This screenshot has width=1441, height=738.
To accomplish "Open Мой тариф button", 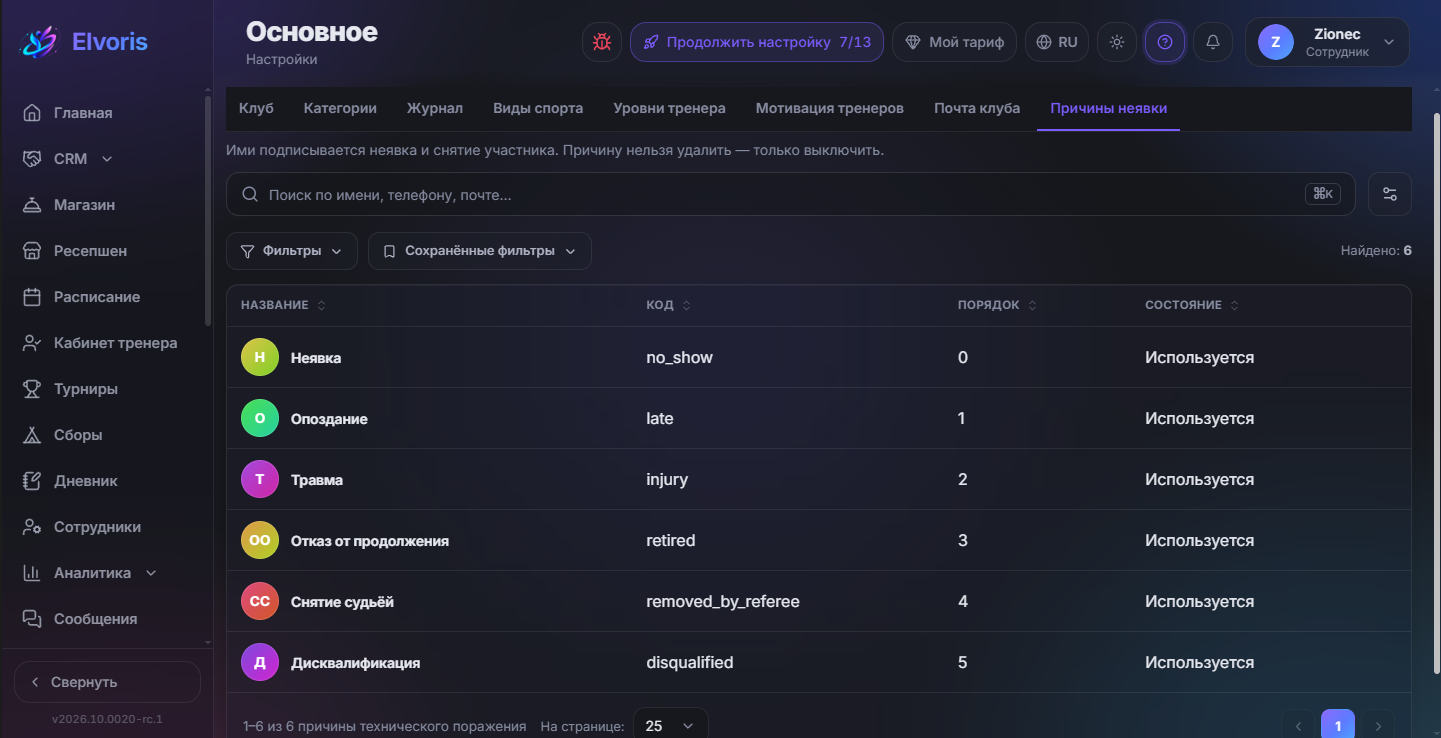I will pos(955,42).
